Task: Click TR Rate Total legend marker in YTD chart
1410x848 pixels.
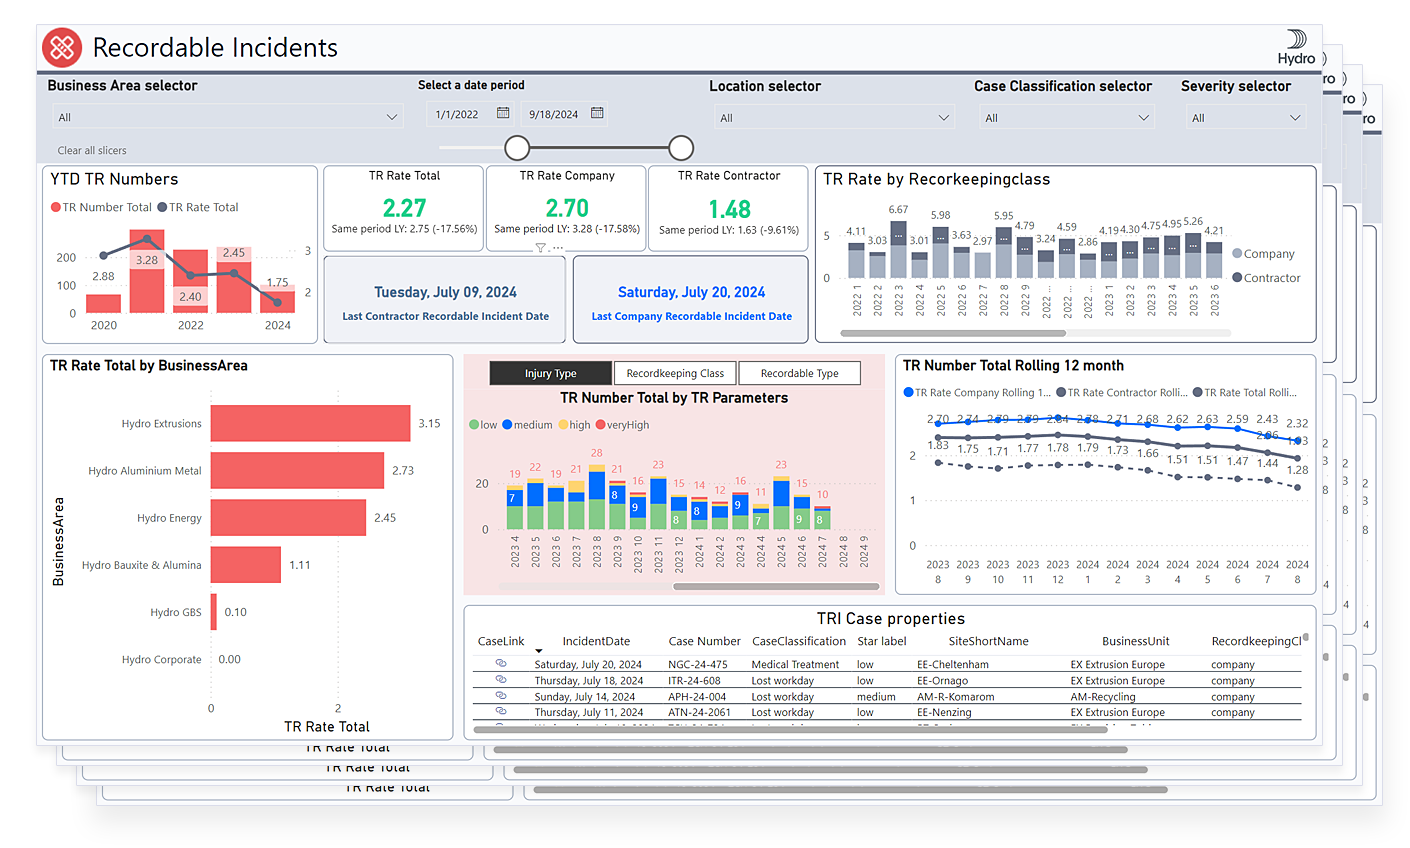Action: [x=162, y=207]
